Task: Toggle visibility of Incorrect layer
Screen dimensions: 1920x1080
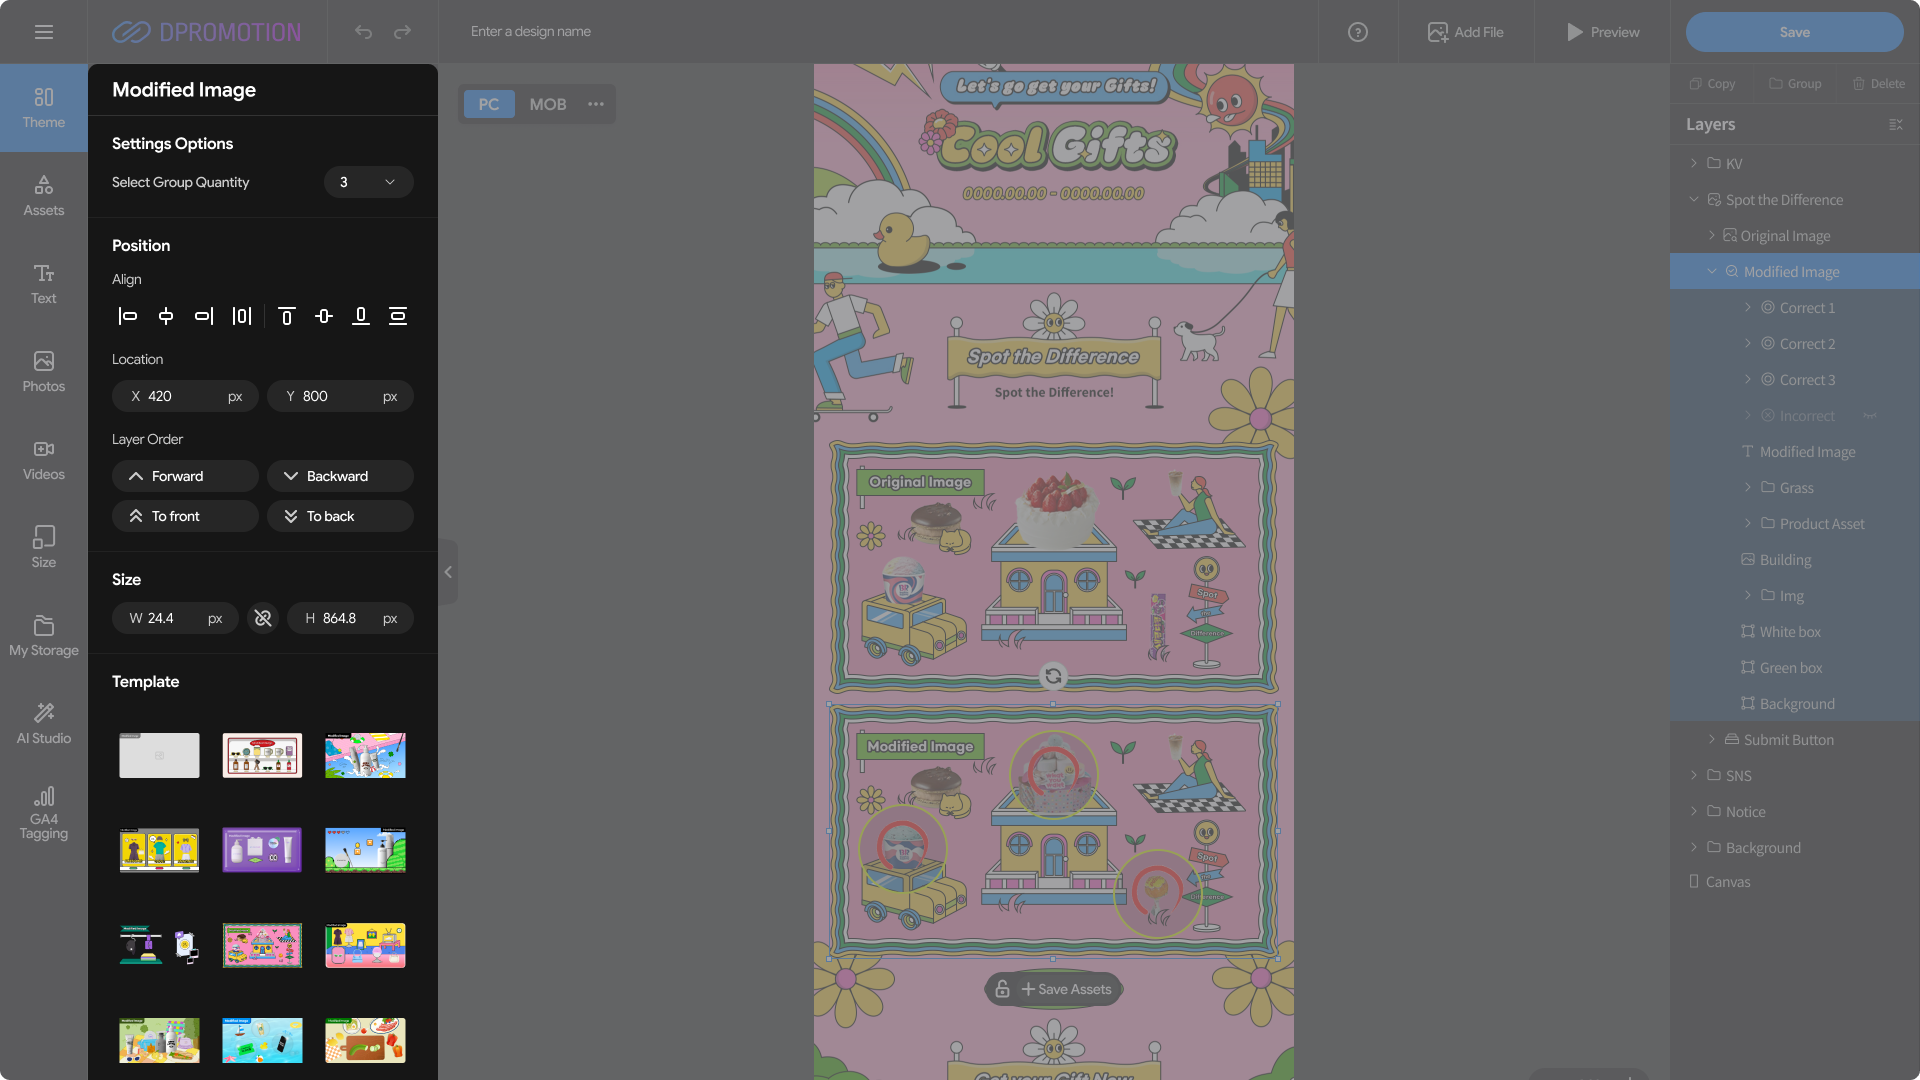Action: [x=1869, y=416]
